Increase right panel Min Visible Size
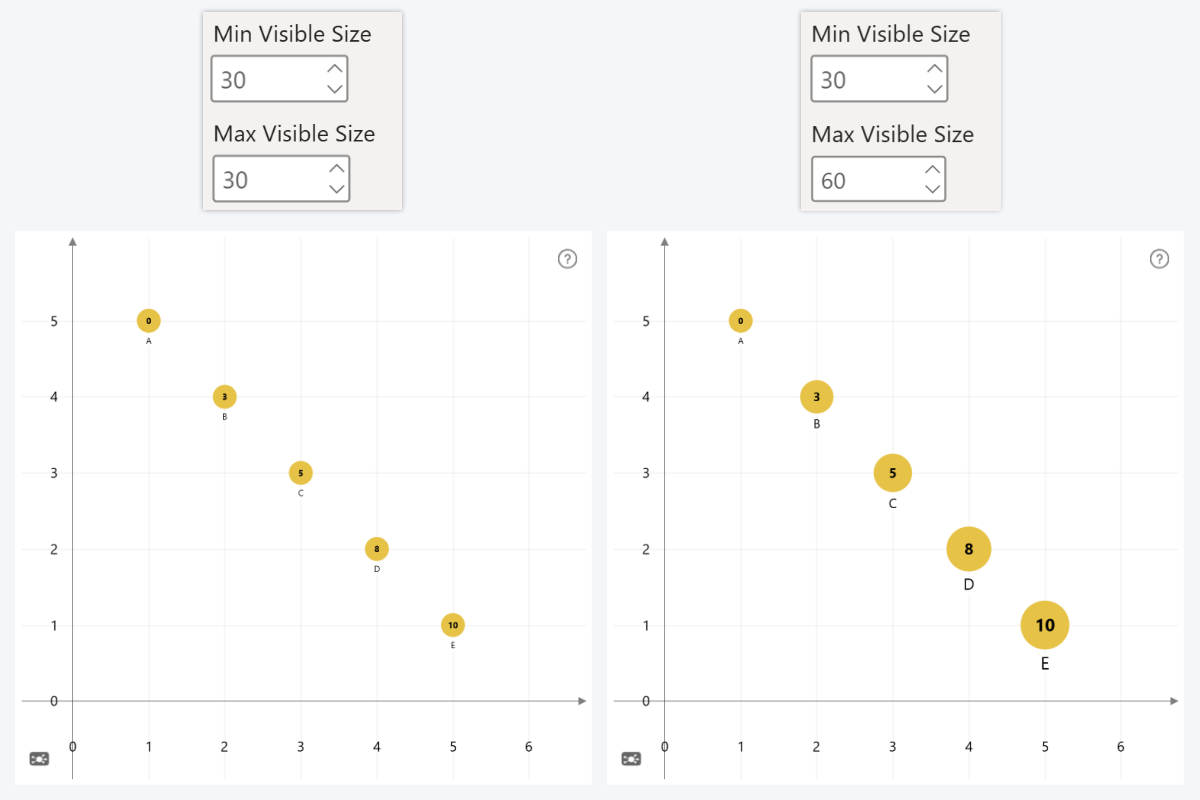This screenshot has width=1200, height=800. point(934,69)
